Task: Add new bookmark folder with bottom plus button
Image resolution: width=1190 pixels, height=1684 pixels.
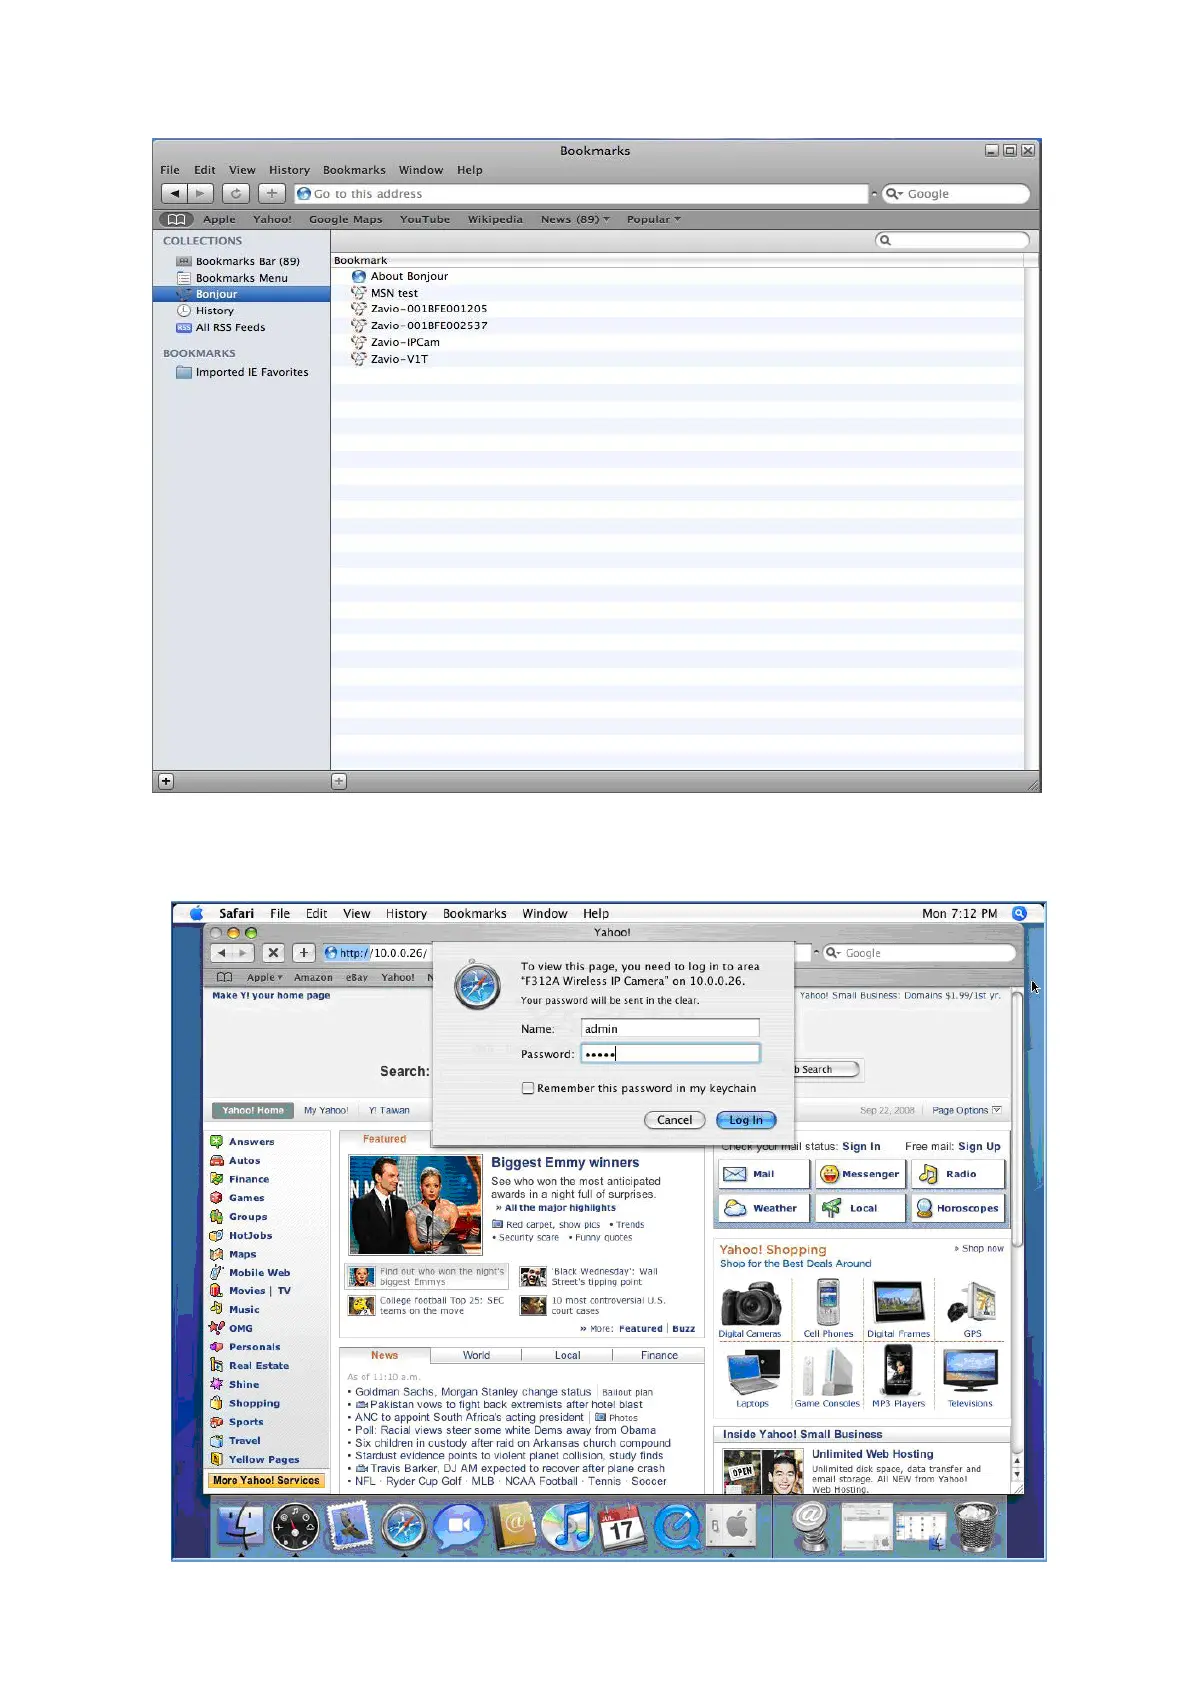Action: (339, 781)
